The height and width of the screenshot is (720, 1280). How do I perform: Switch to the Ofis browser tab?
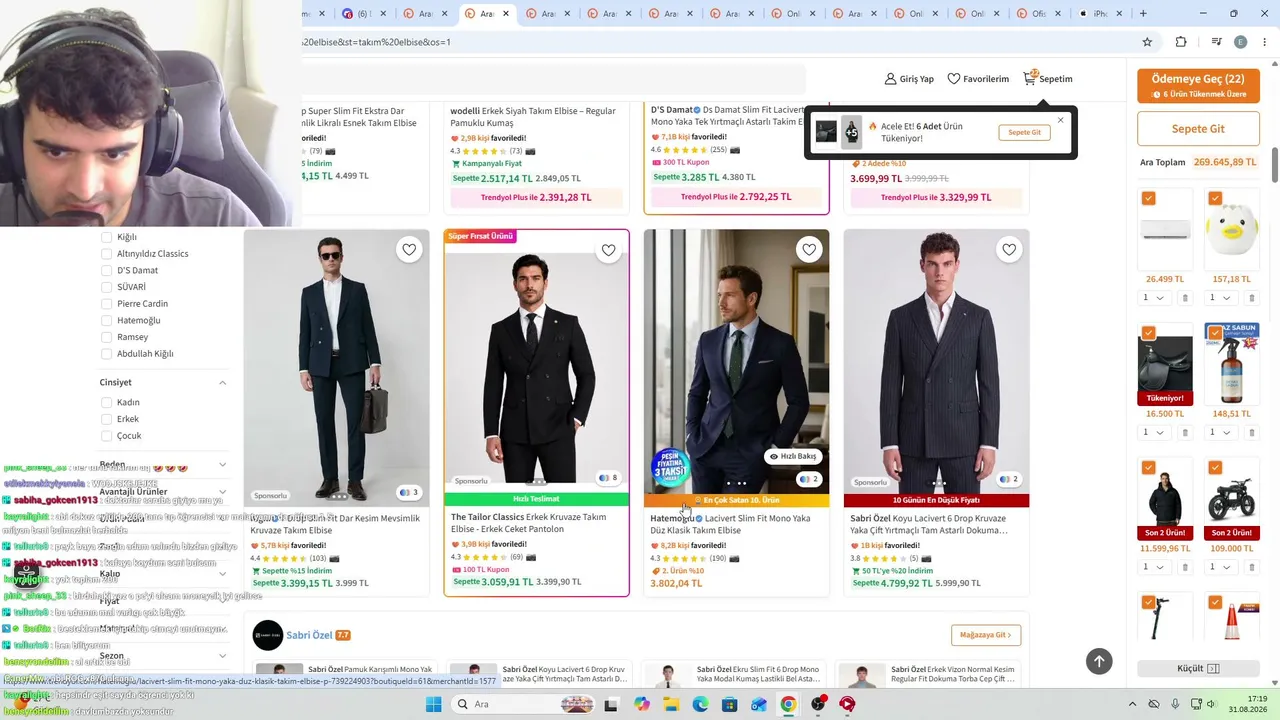tap(1036, 14)
